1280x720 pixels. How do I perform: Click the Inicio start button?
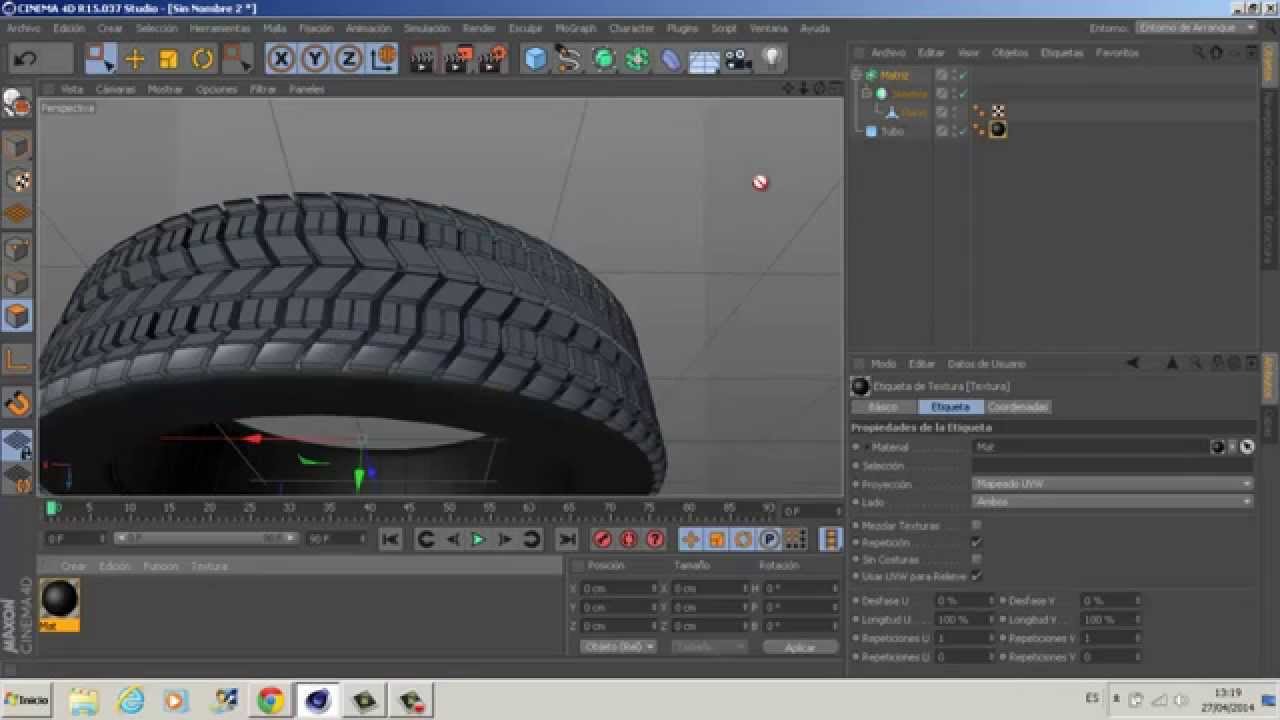pos(27,699)
